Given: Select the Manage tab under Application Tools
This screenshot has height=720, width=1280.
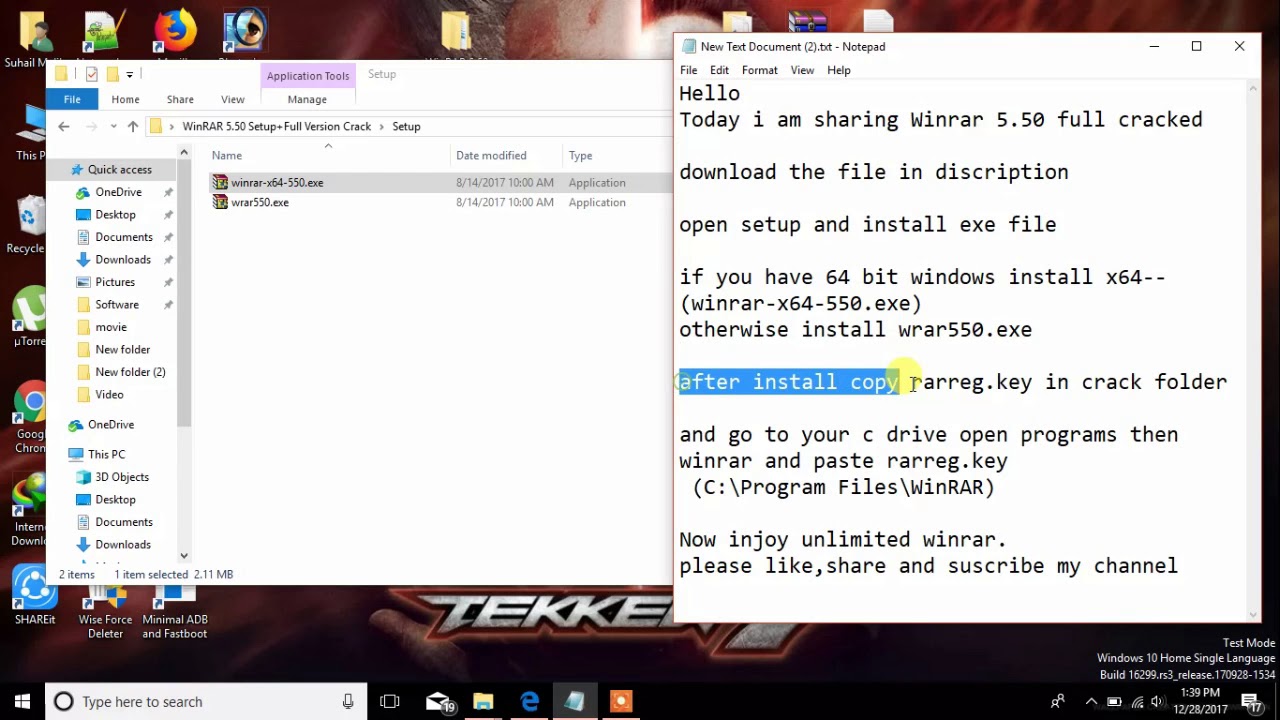Looking at the screenshot, I should coord(307,99).
